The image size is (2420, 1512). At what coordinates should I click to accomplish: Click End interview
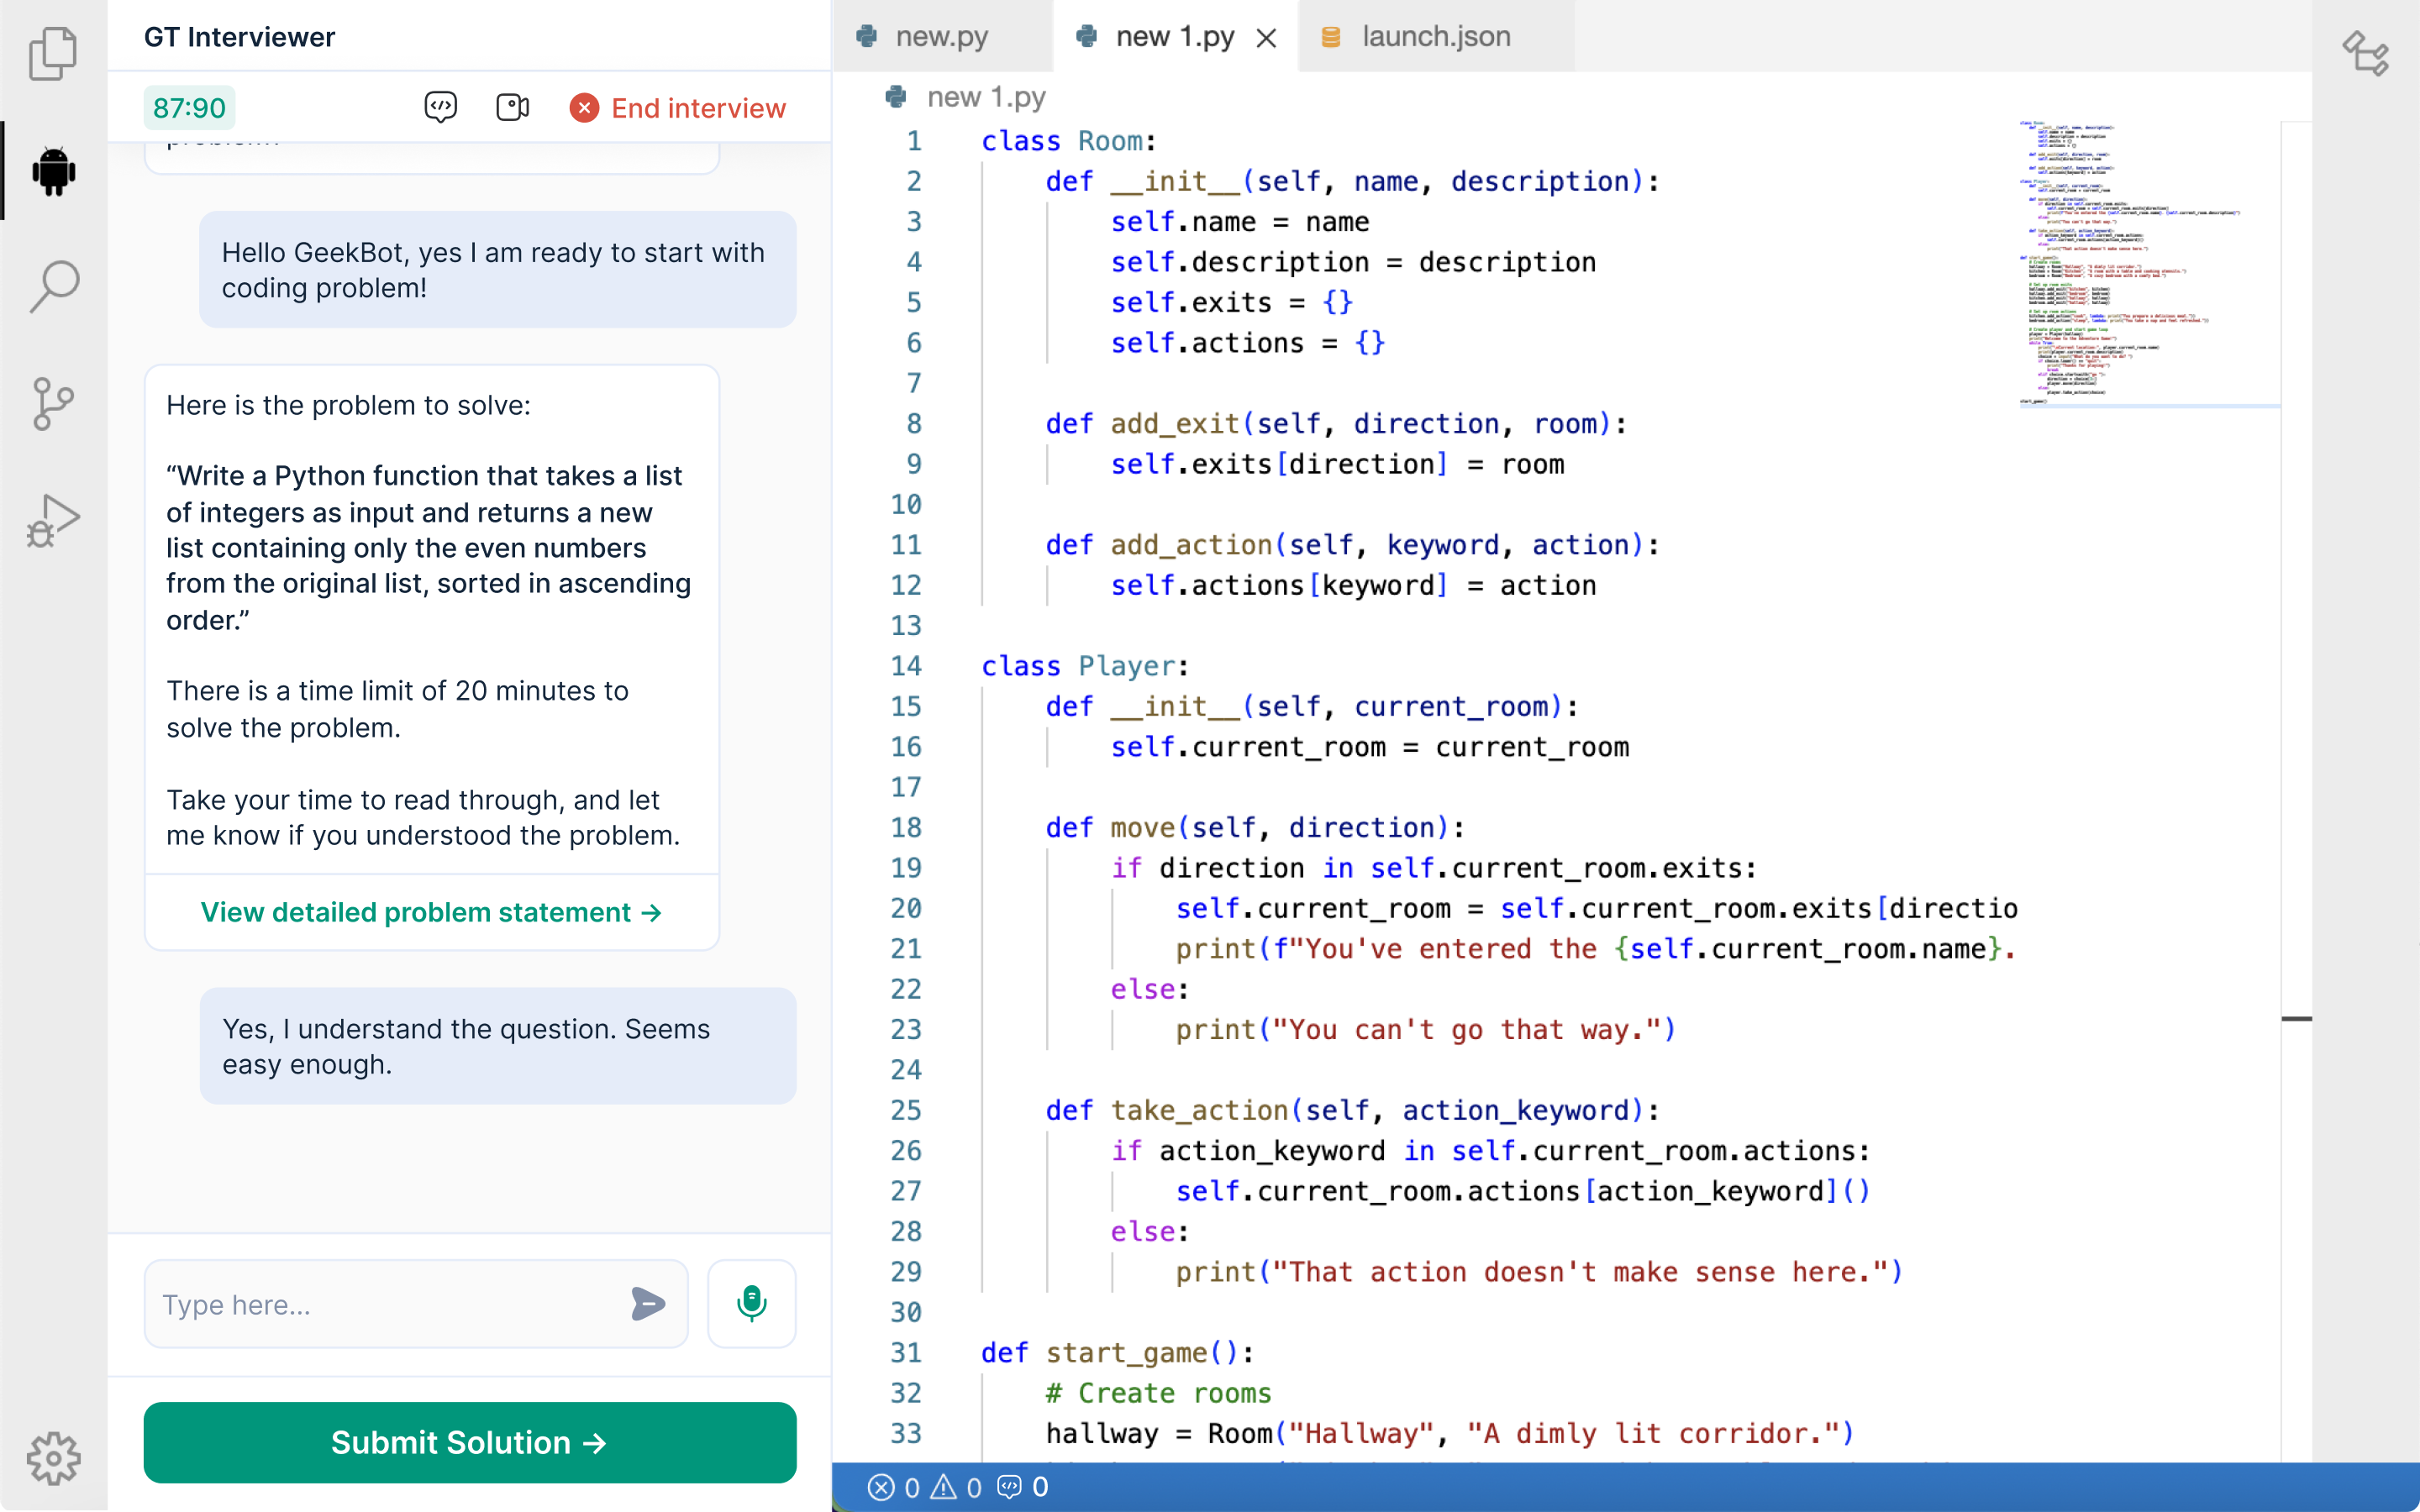tap(678, 108)
